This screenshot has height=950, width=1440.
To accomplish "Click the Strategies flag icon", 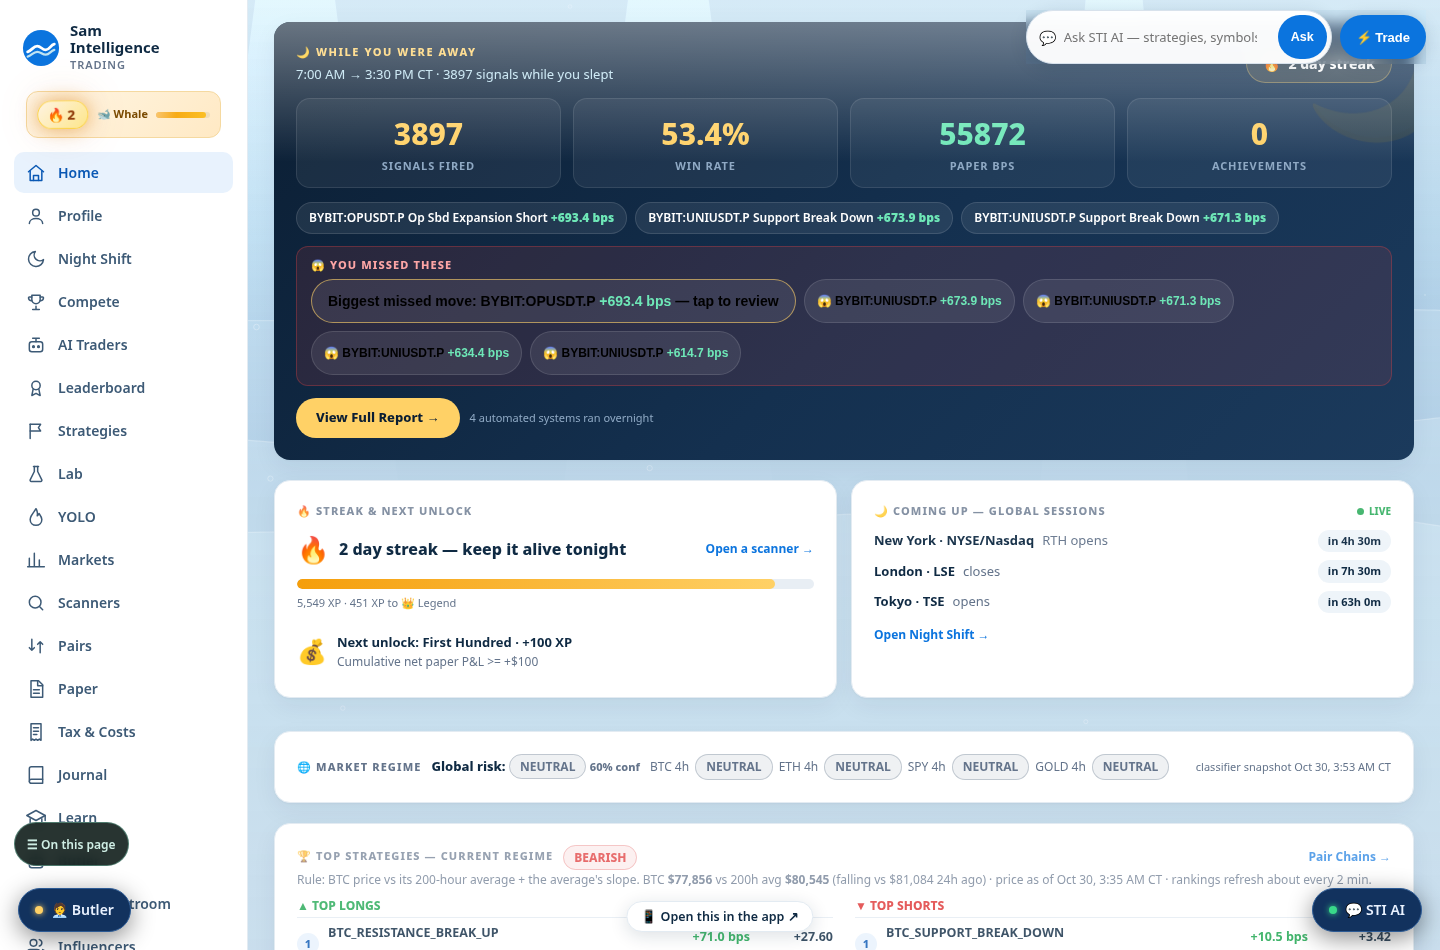I will tap(36, 431).
